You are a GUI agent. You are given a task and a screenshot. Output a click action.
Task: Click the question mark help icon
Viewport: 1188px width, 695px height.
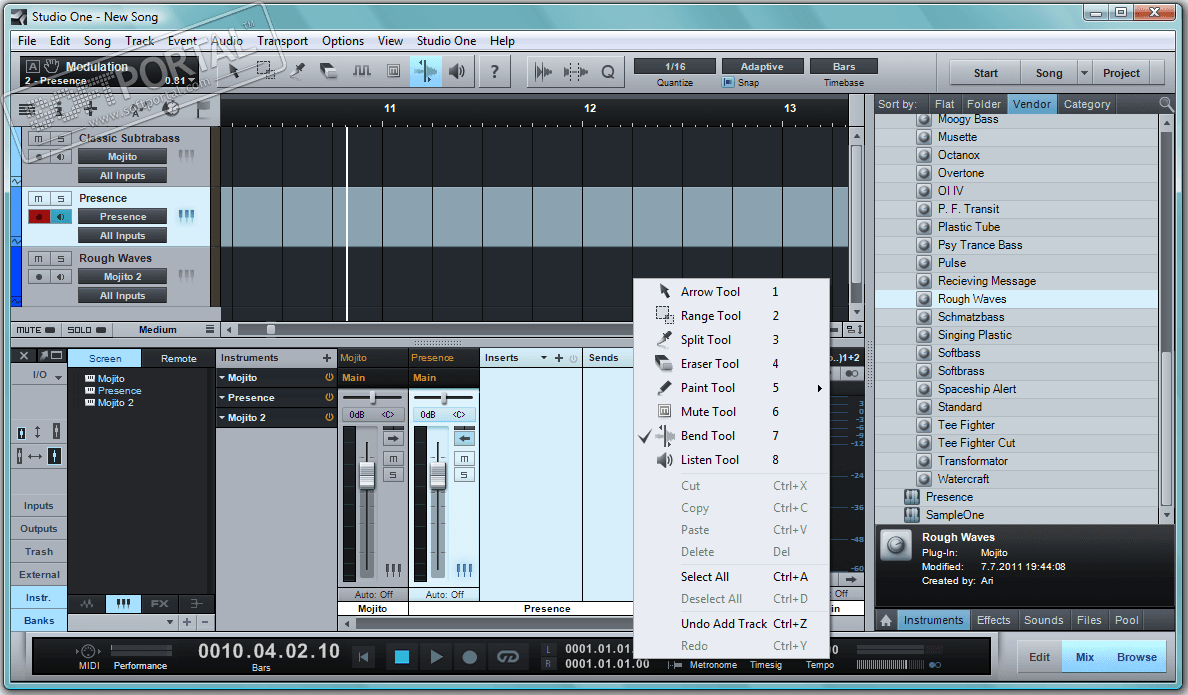[x=495, y=72]
